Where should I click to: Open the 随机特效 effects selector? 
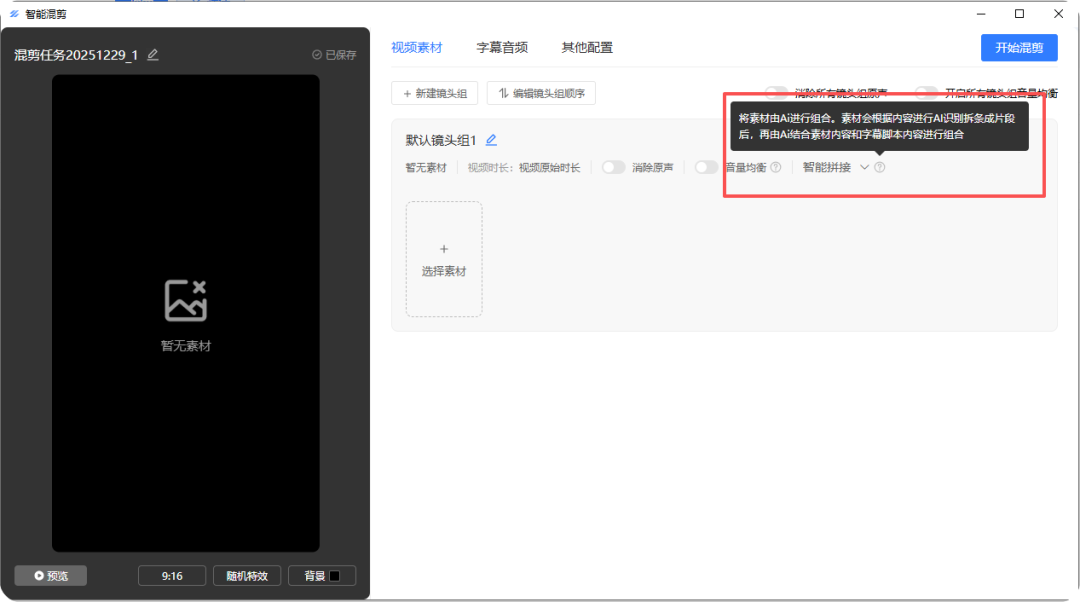pyautogui.click(x=247, y=576)
